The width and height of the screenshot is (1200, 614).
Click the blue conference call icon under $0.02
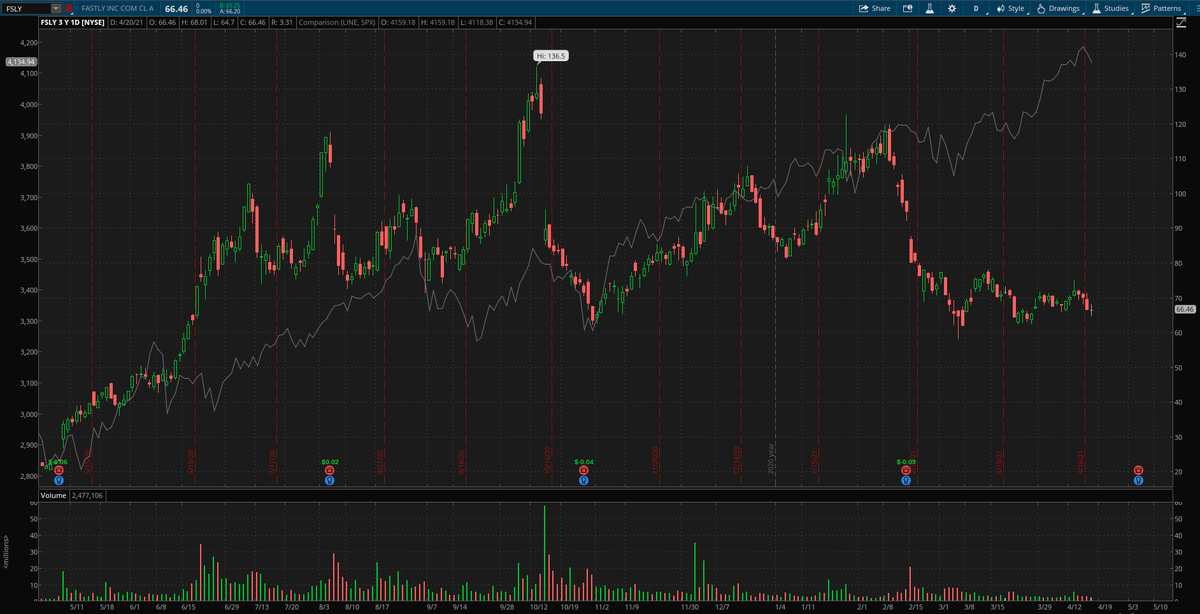(x=330, y=480)
